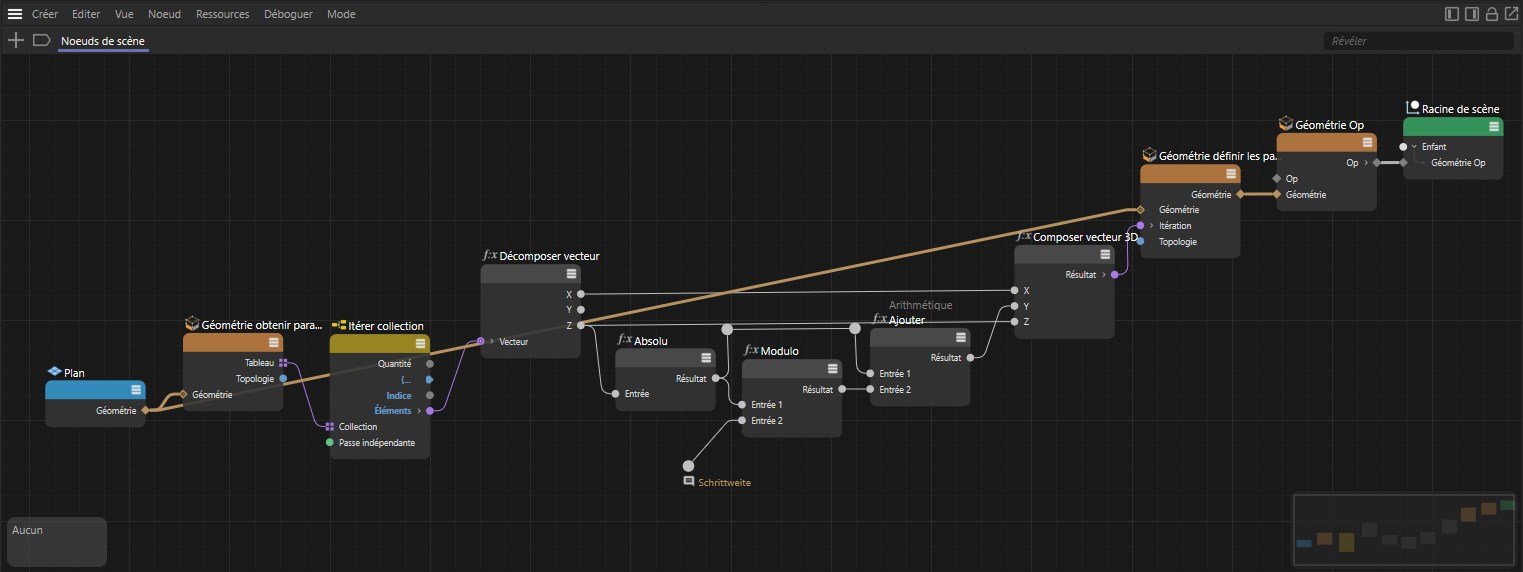Viewport: 1523px width, 572px height.
Task: Toggle the left side panel layout icon
Action: [1452, 14]
